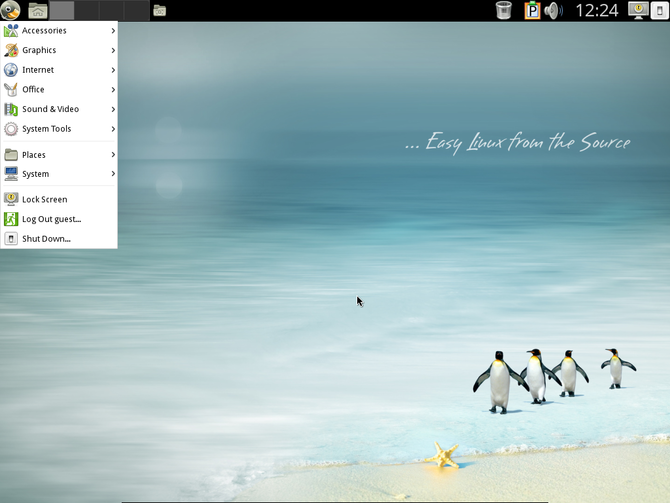Click the Shut Down switch icon in menu

[x=11, y=239]
